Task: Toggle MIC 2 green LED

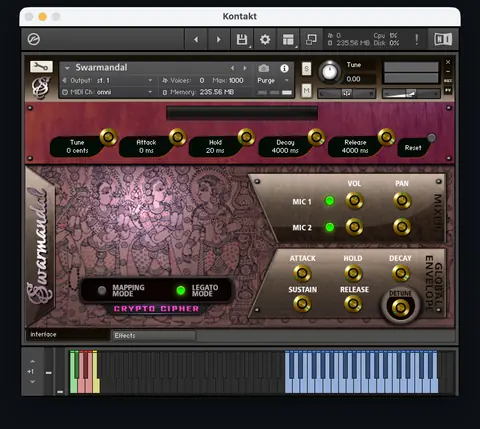Action: 329,227
